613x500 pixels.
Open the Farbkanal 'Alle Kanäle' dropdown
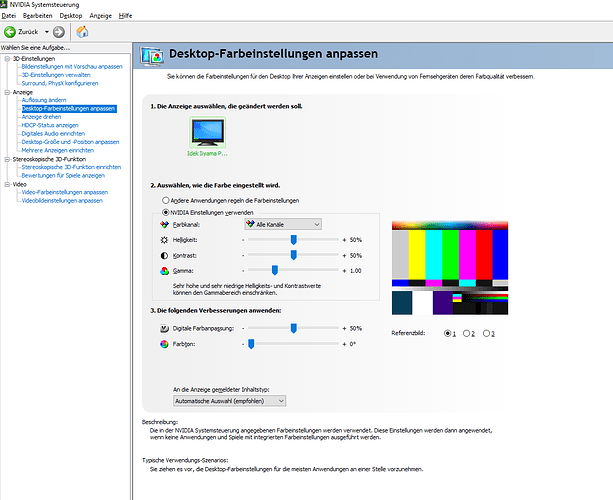point(283,226)
